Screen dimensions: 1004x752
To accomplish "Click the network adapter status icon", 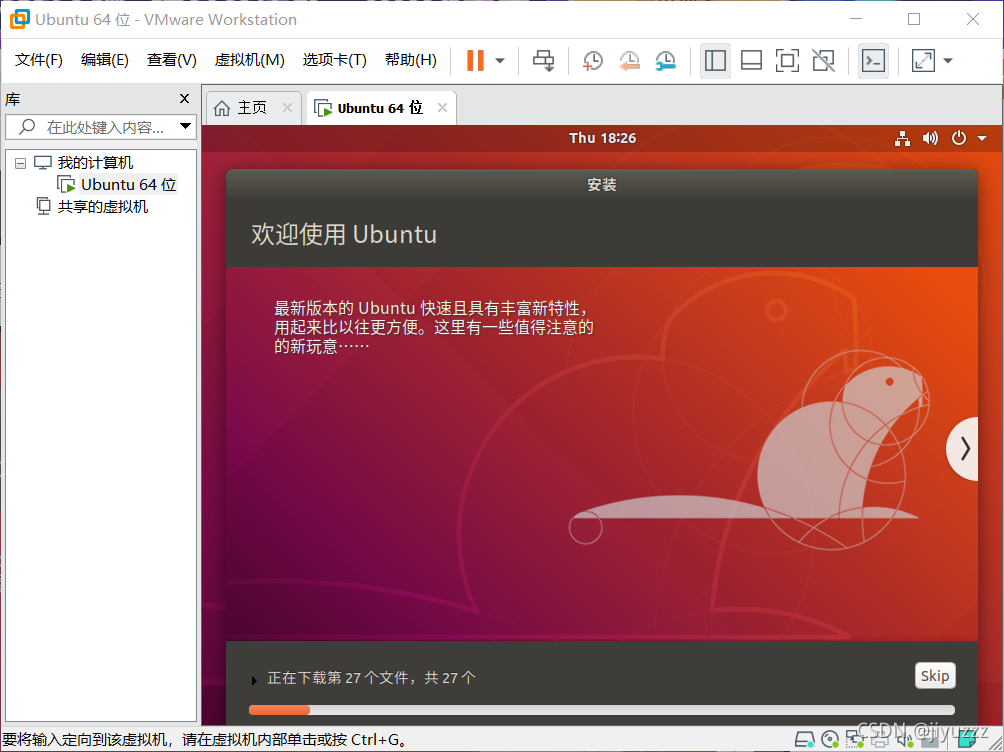I will click(x=856, y=740).
